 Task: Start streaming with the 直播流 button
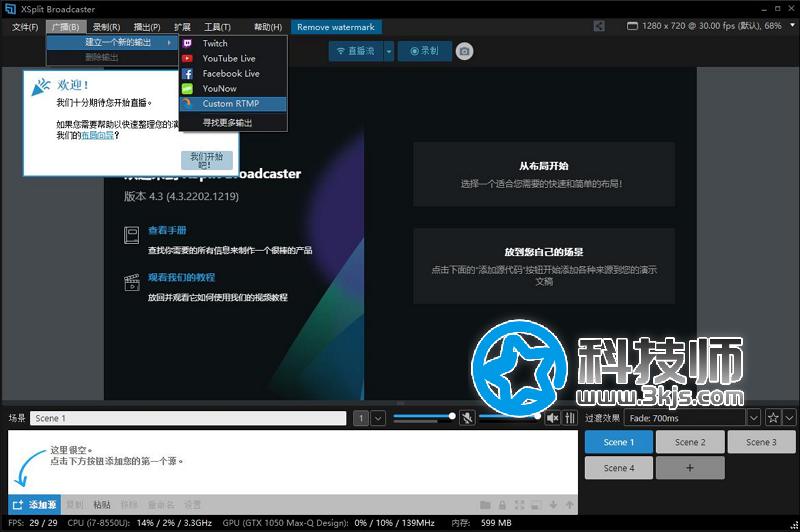coord(356,51)
